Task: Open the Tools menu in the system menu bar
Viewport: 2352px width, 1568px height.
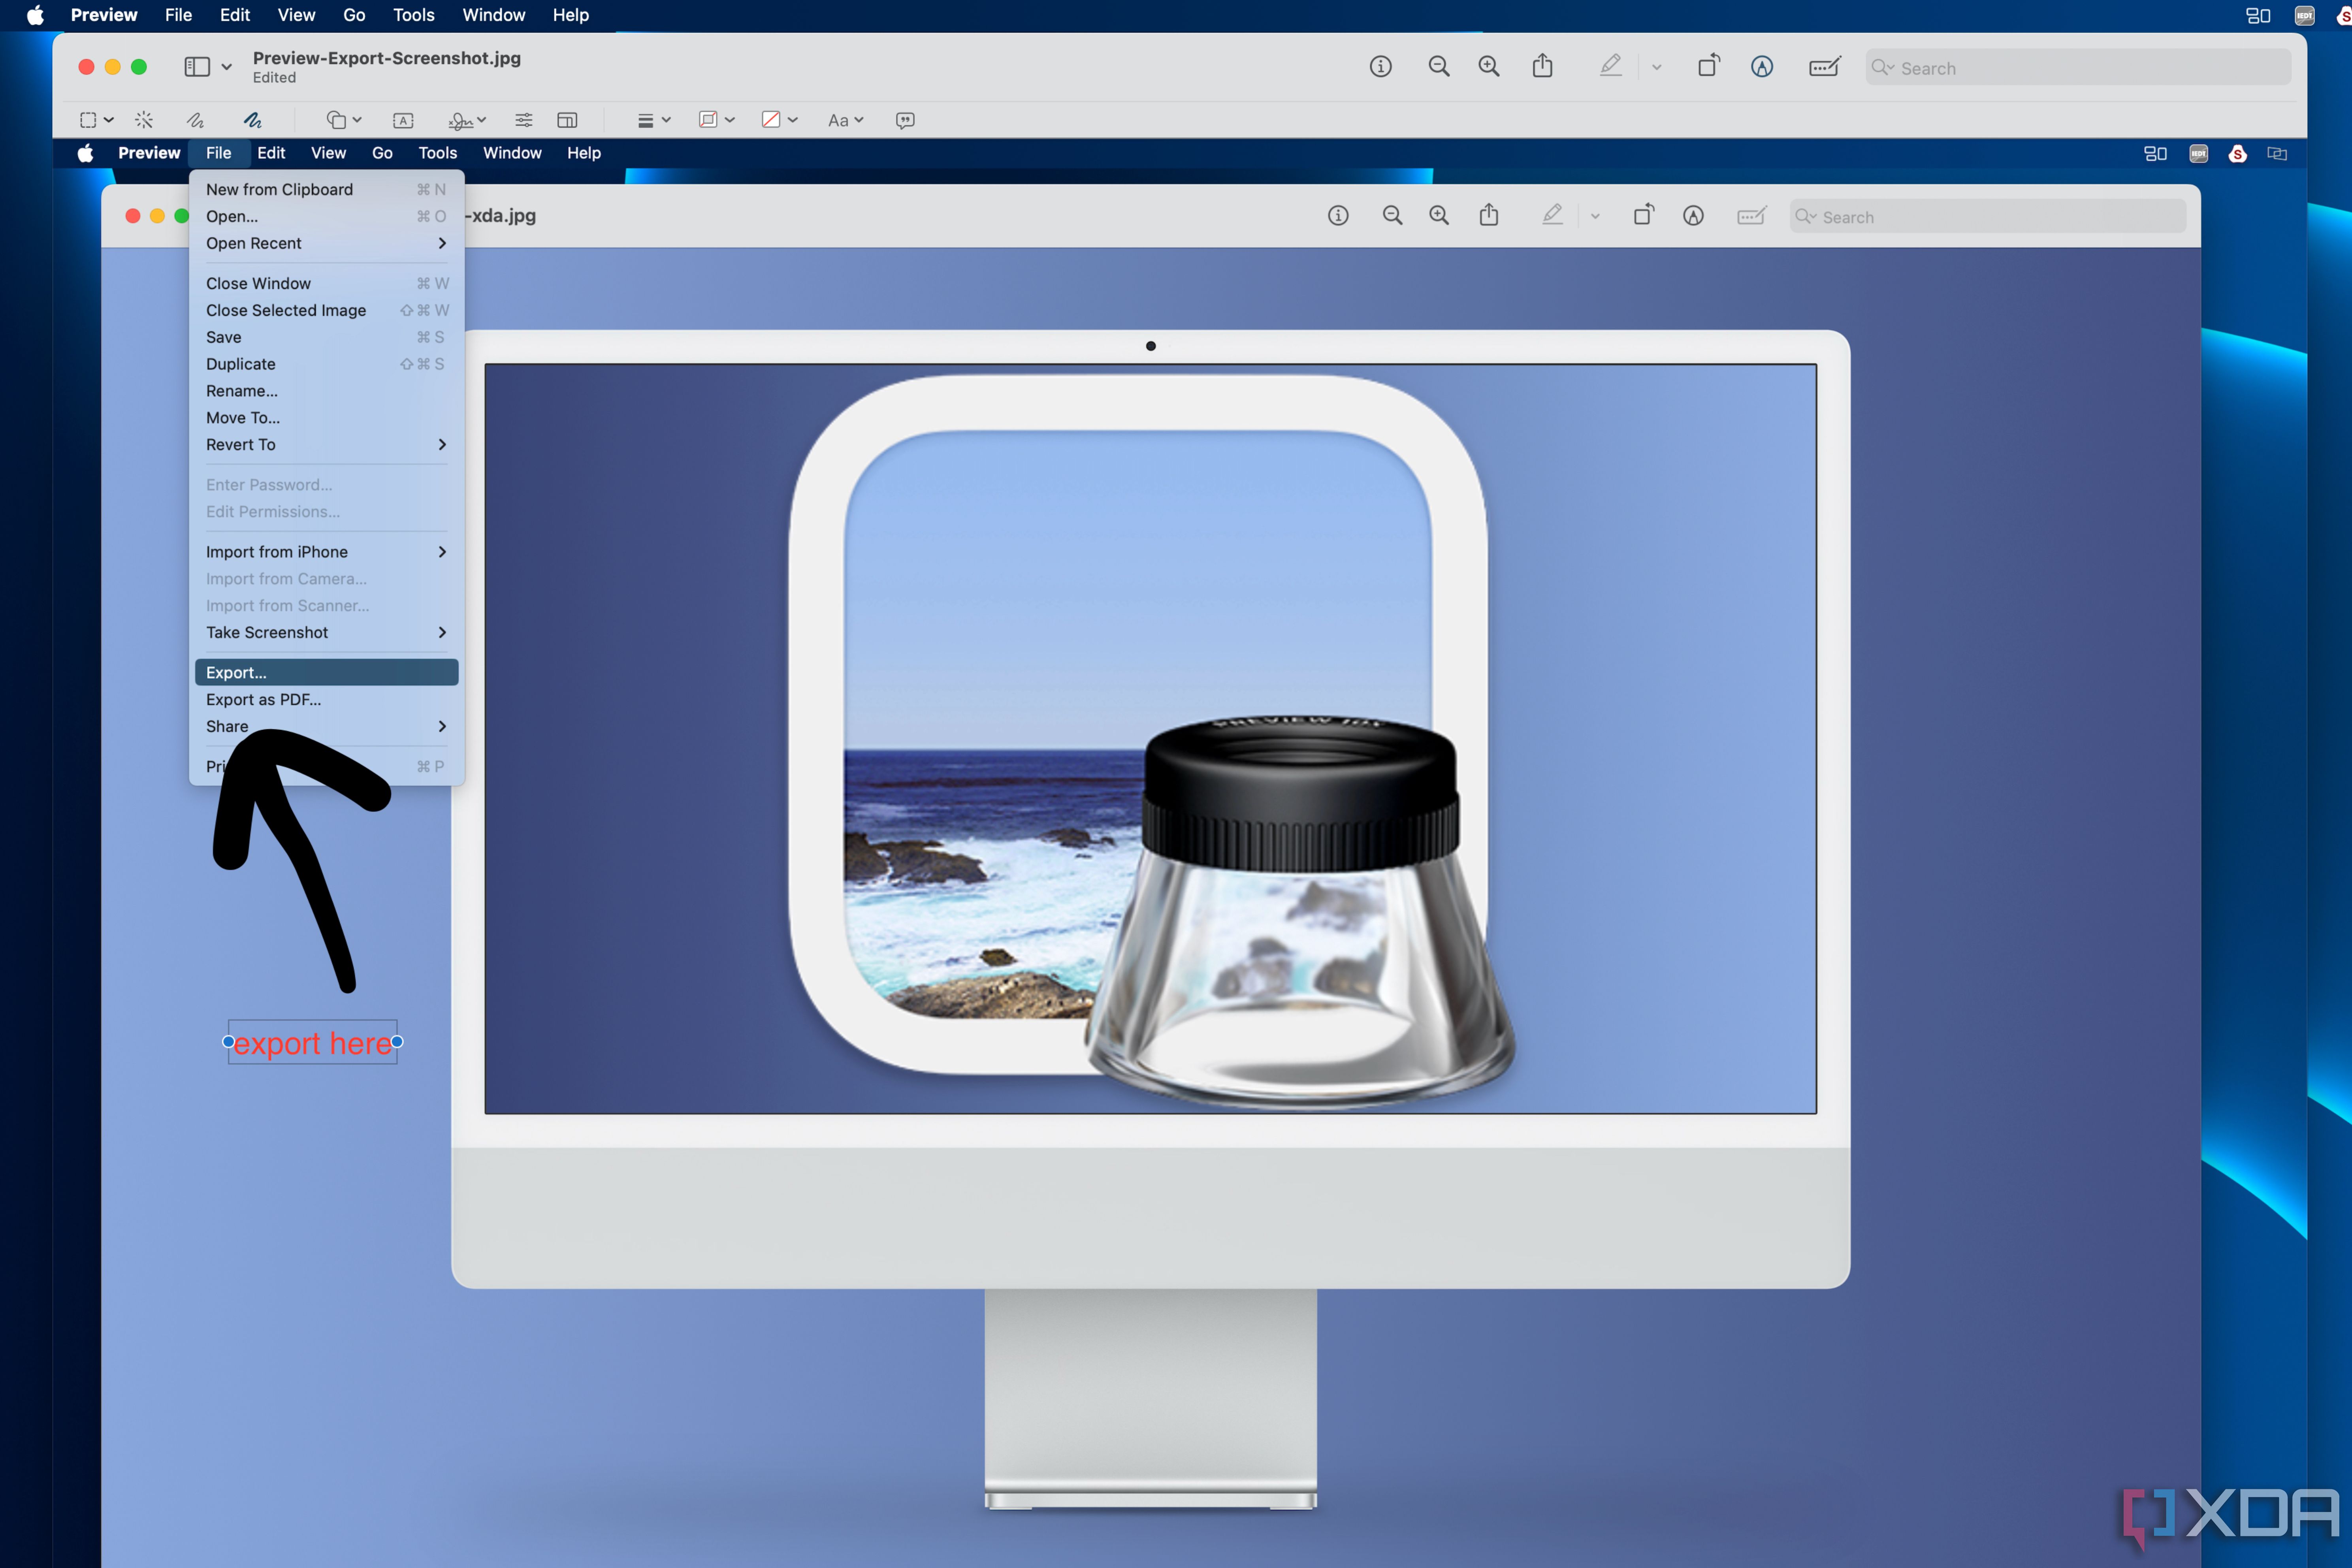Action: tap(413, 15)
